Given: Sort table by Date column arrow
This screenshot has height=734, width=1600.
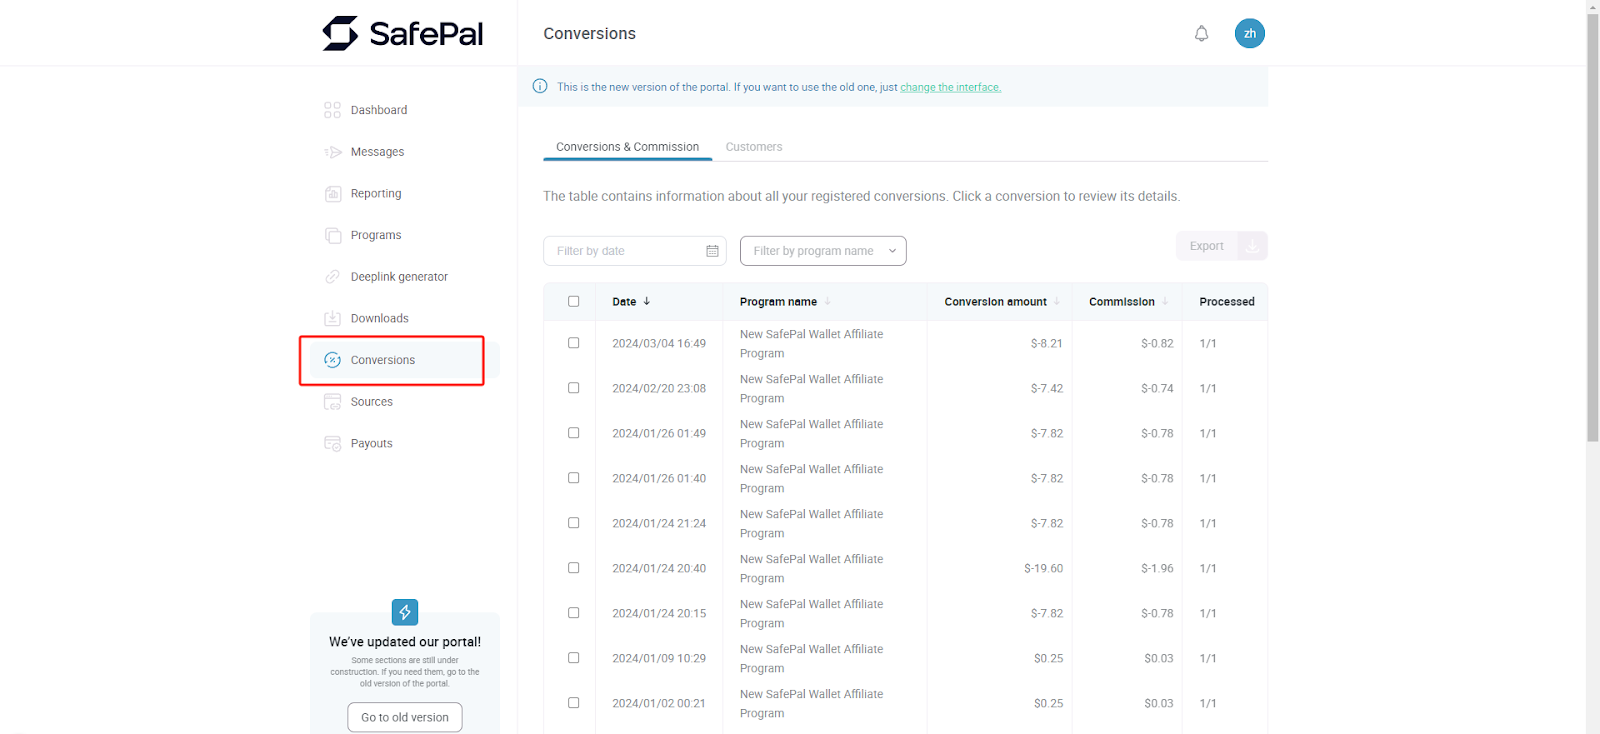Looking at the screenshot, I should pos(647,301).
